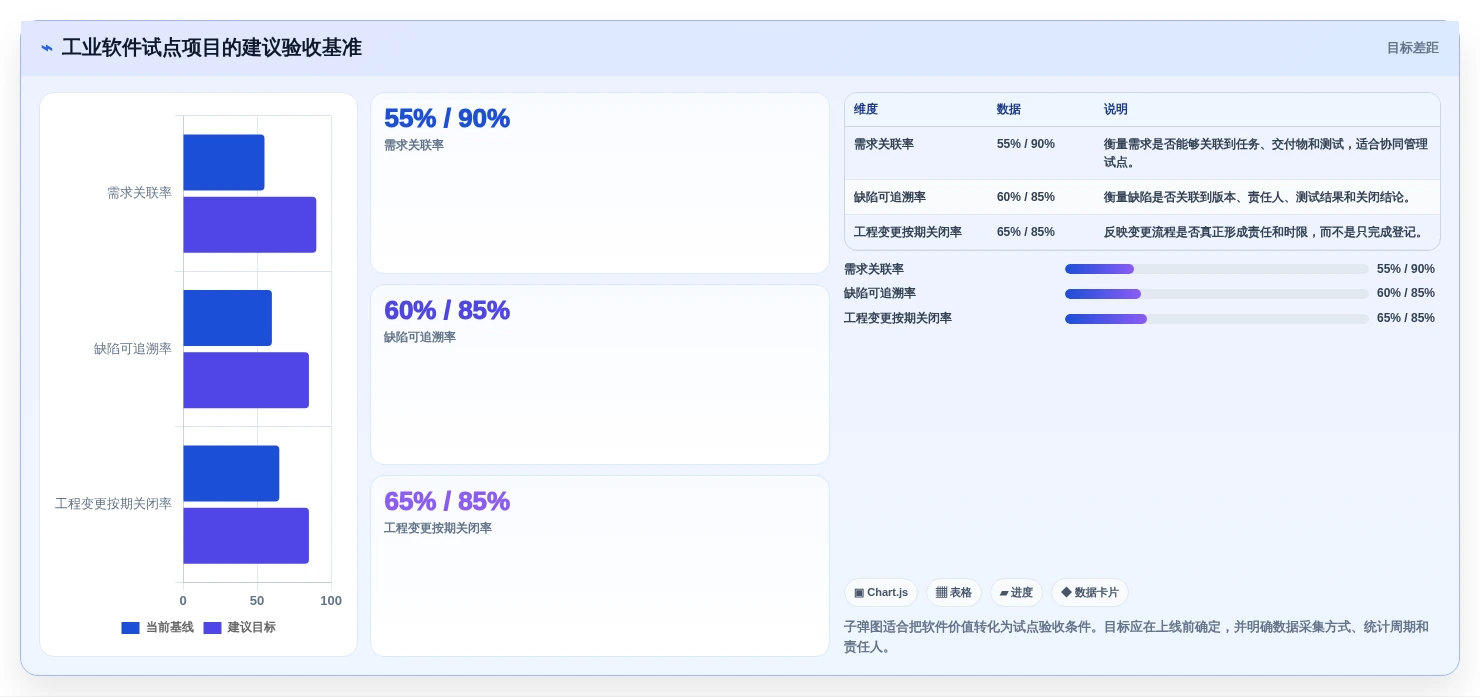Click the 100 tick on chart axis
Screen dimensions: 1480x697
pyautogui.click(x=331, y=601)
